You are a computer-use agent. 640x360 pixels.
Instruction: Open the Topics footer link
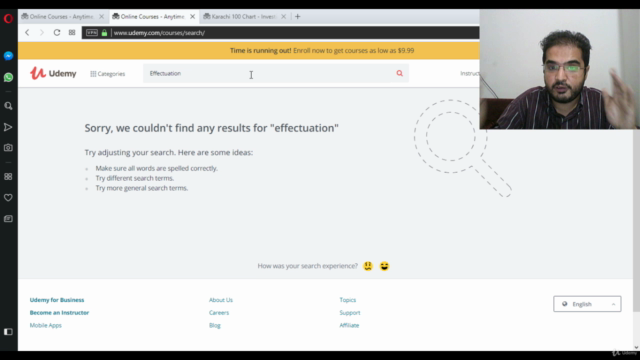click(348, 300)
